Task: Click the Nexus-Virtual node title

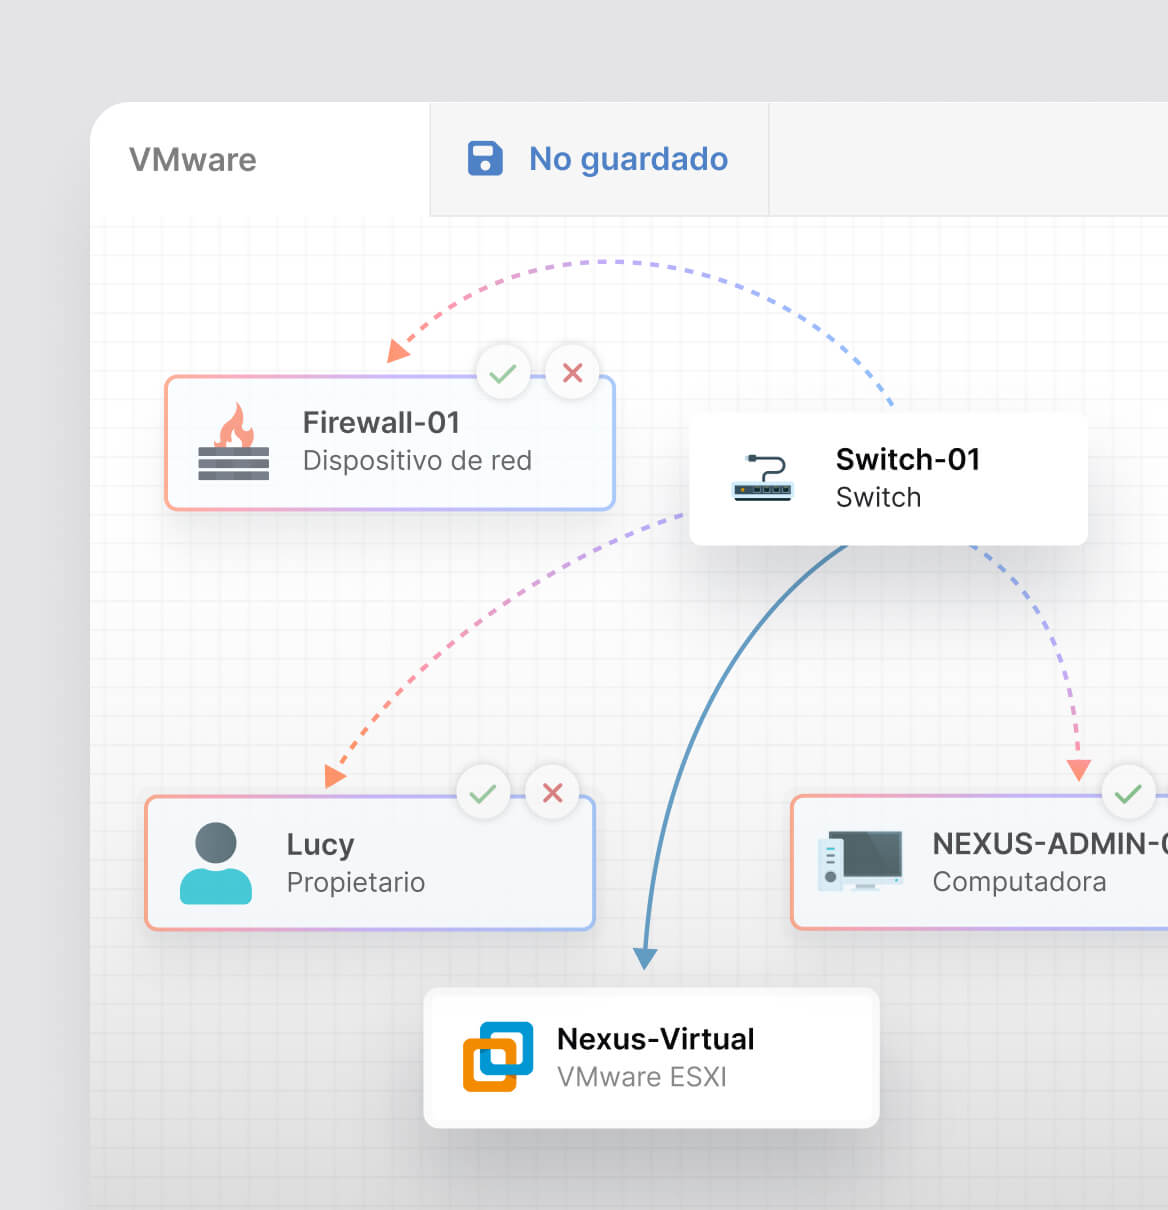Action: (x=655, y=1038)
